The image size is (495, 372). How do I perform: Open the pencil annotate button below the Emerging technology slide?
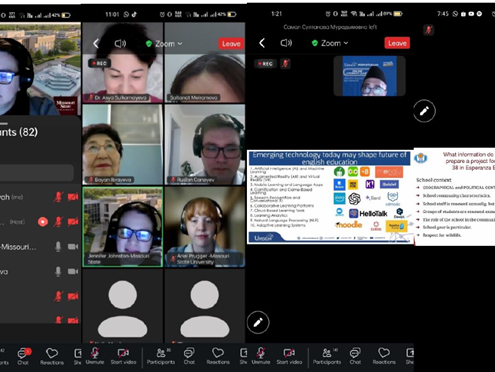tap(258, 322)
